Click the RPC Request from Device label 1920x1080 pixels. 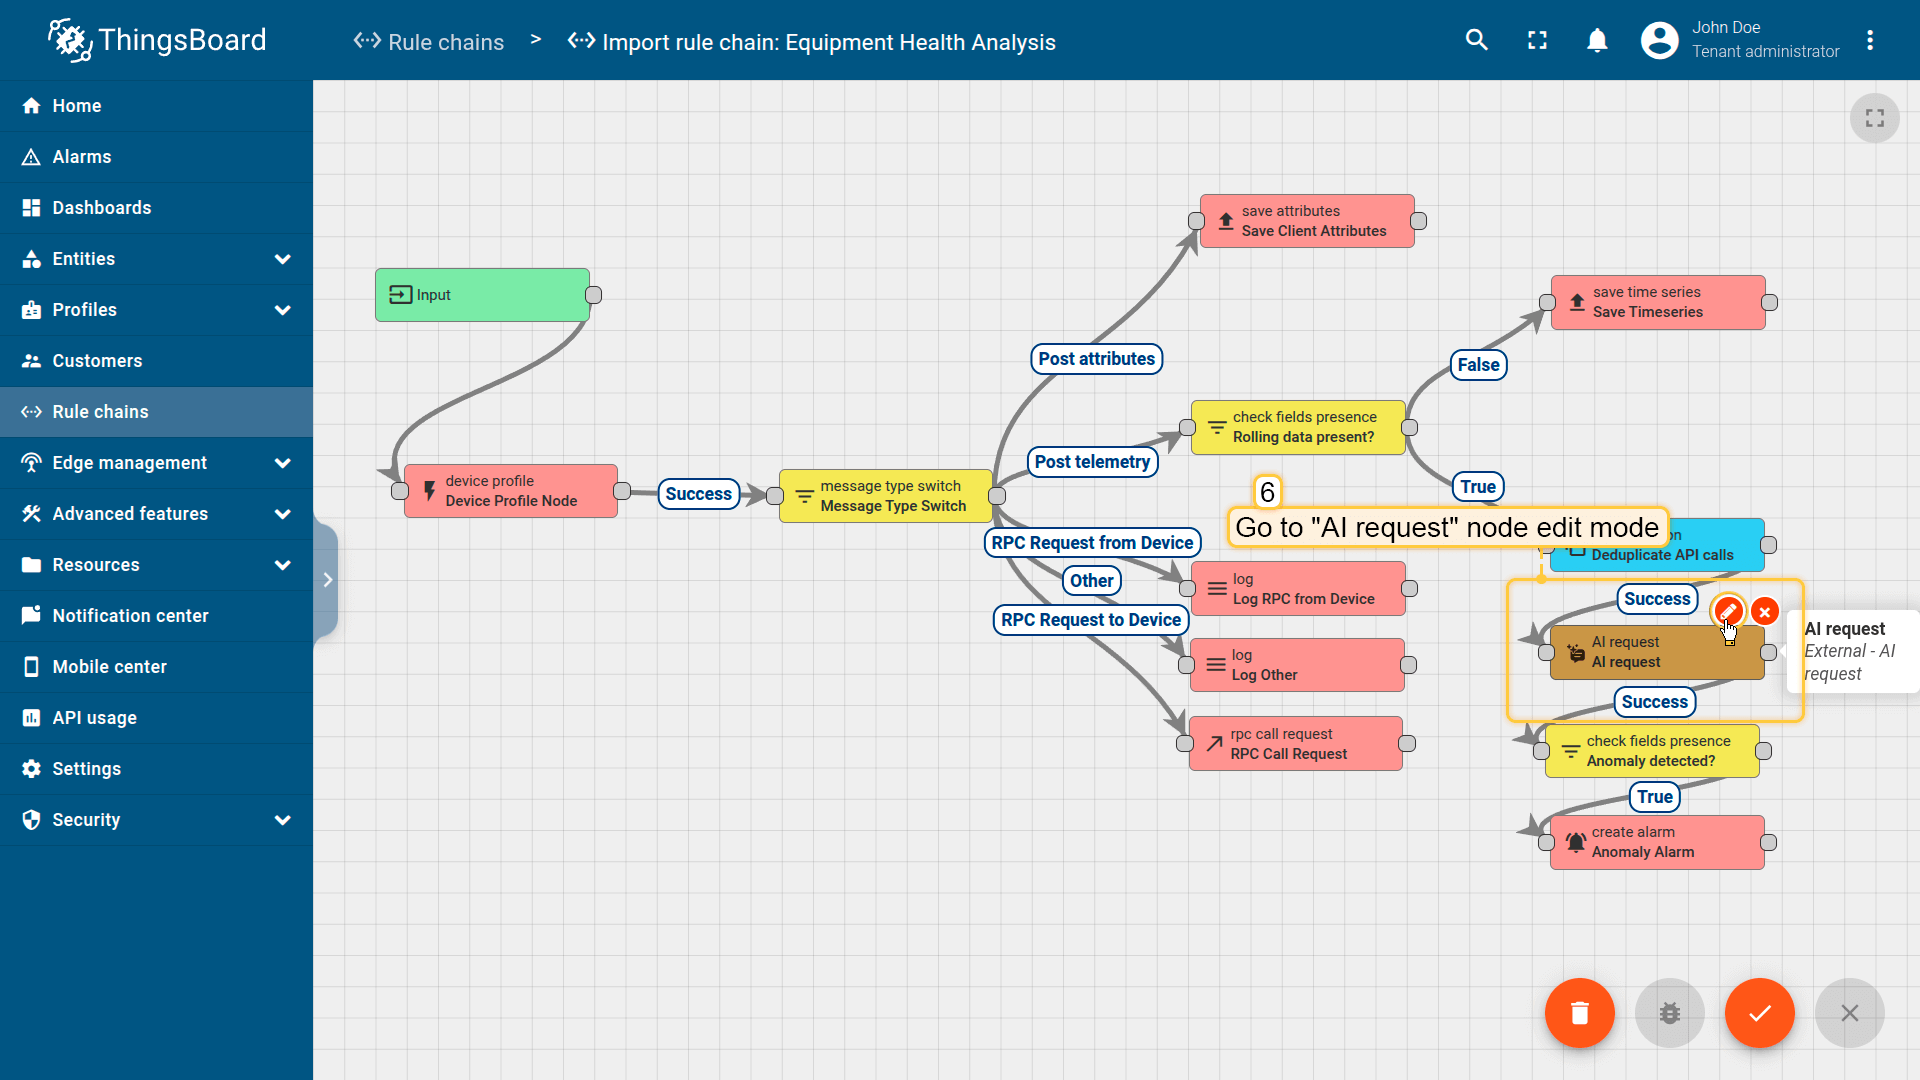[x=1092, y=543]
